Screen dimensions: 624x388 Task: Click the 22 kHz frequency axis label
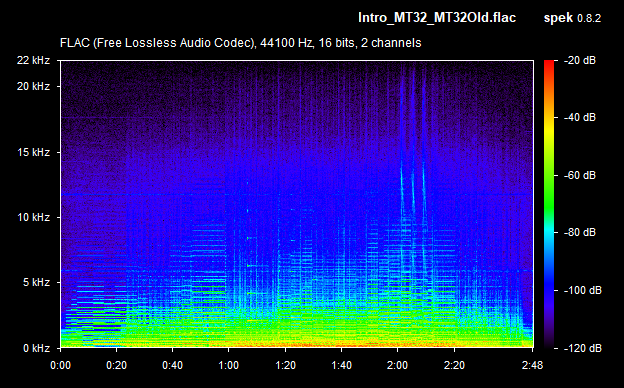coord(33,60)
